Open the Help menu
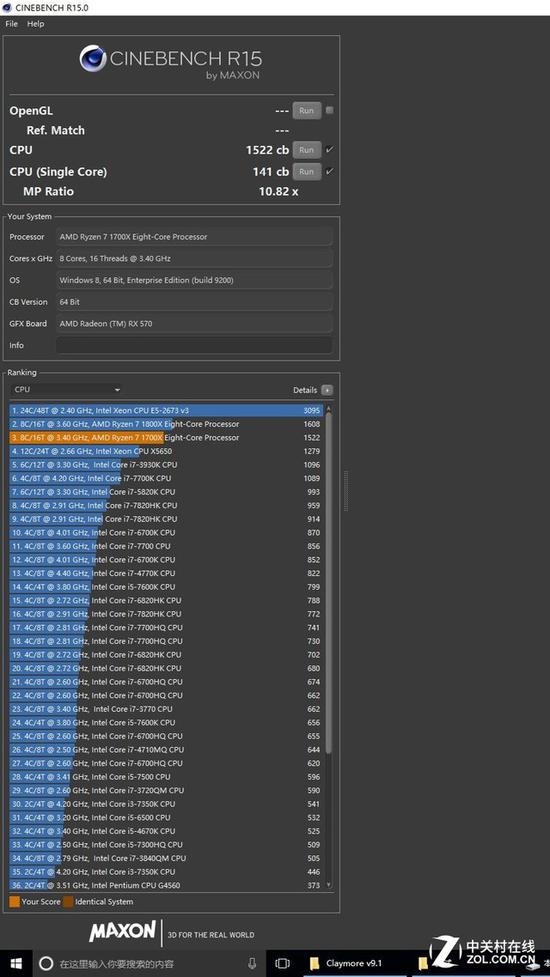The width and height of the screenshot is (550, 977). 36,24
